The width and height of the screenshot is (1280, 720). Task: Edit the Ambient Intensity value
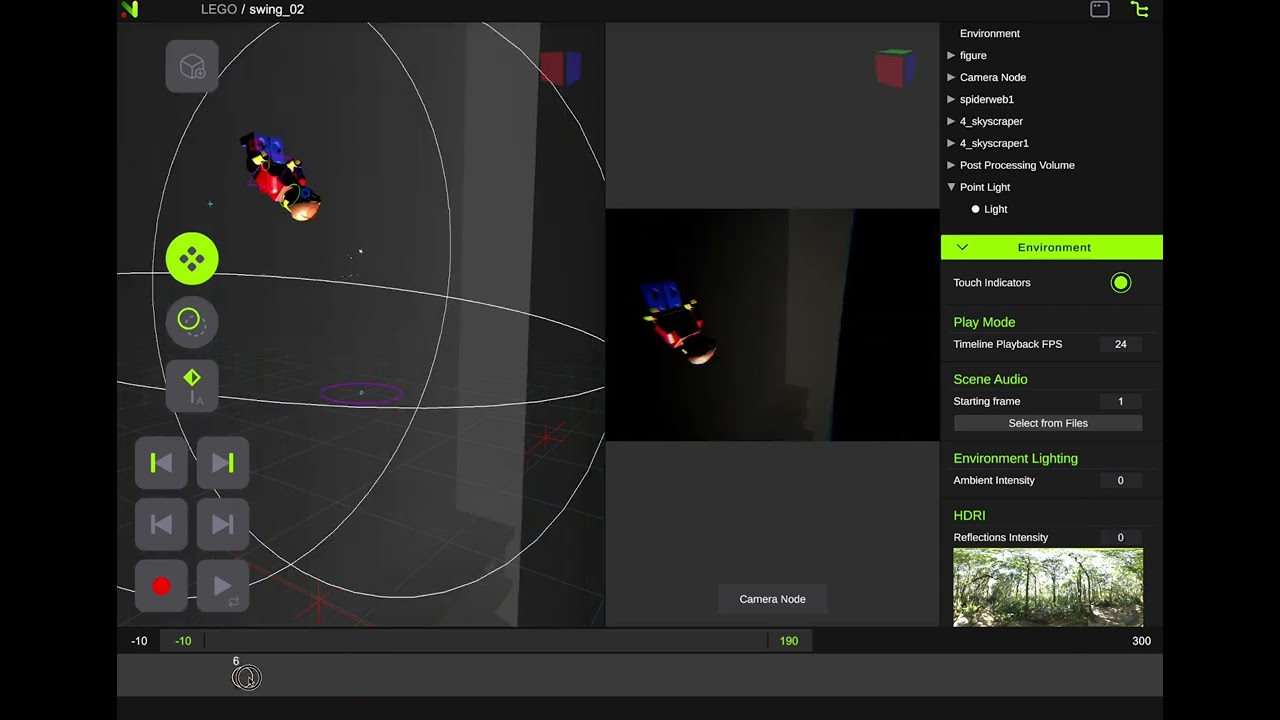1121,480
